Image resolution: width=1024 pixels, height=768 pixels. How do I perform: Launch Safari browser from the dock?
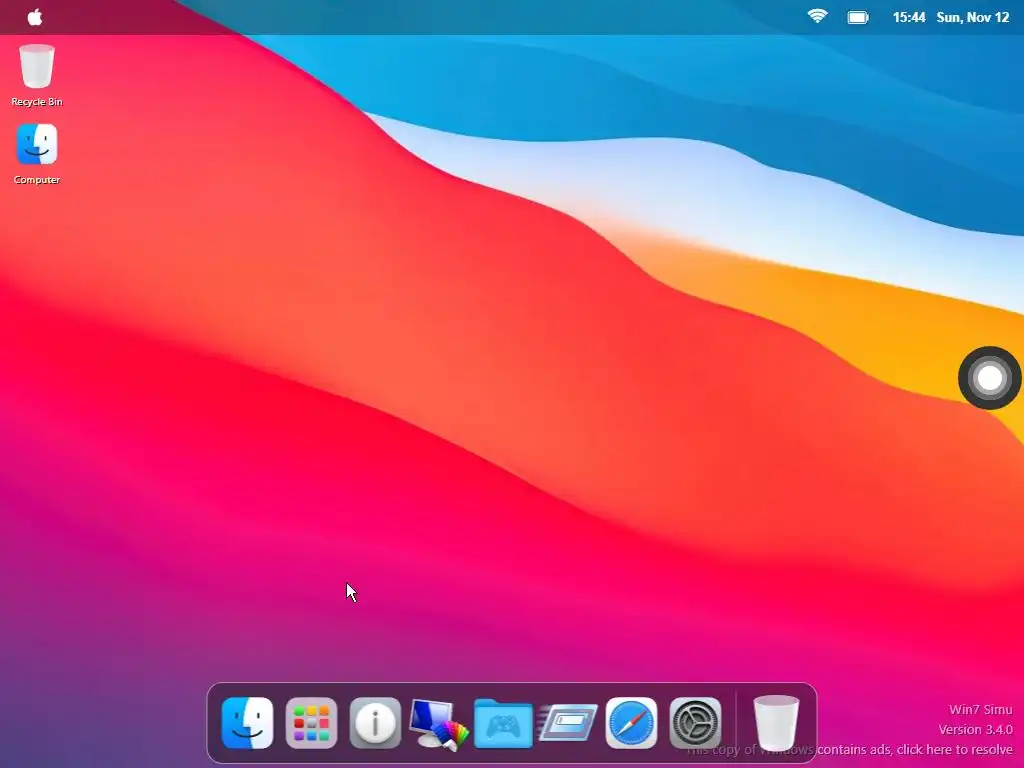(x=631, y=723)
